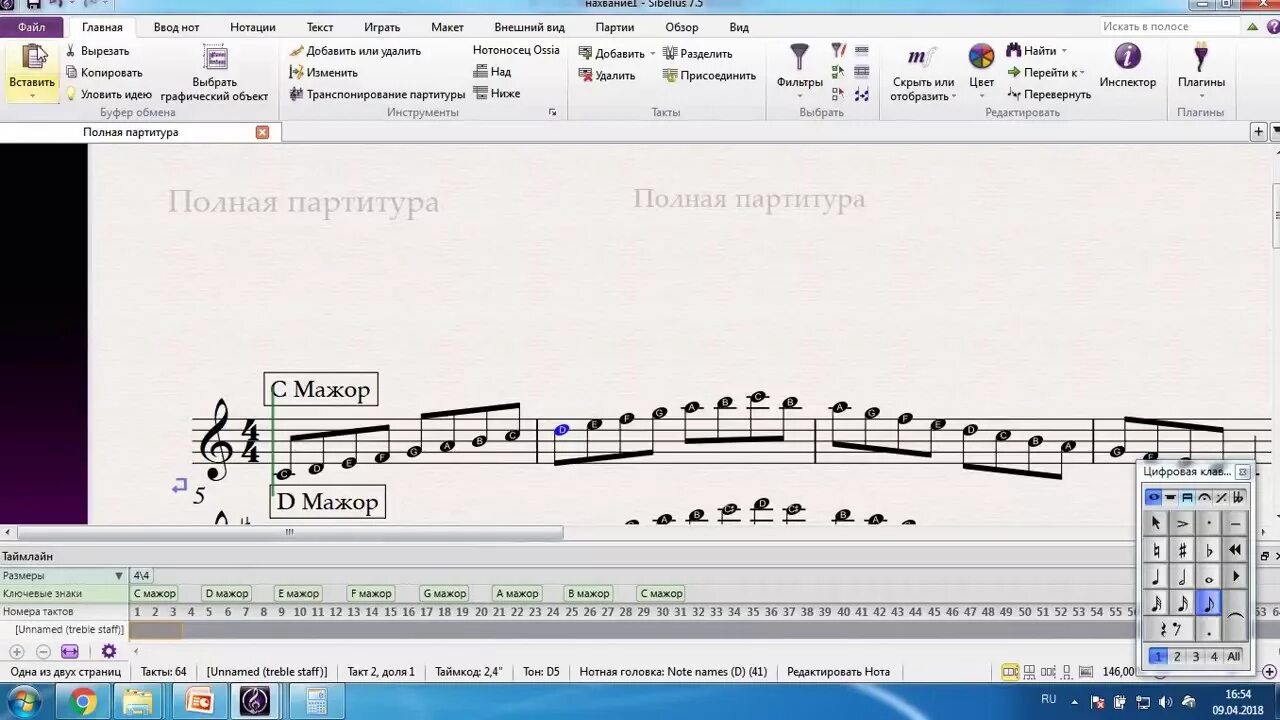Toggle the sixteenth note on keypad
This screenshot has height=720, width=1280.
point(1182,603)
